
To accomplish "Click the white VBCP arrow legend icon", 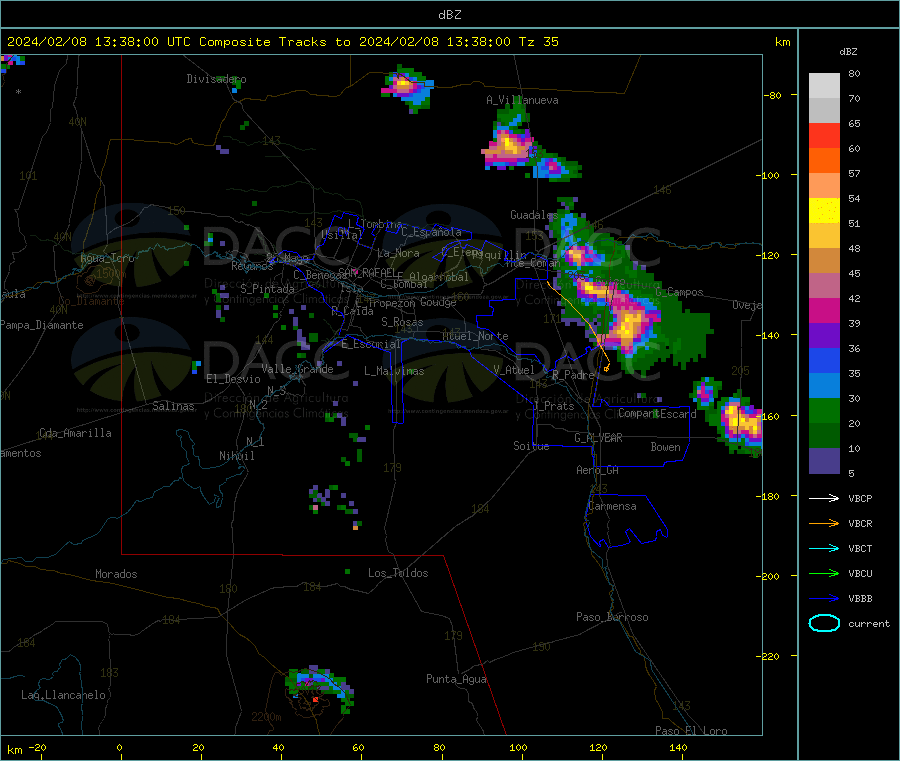I will click(824, 498).
